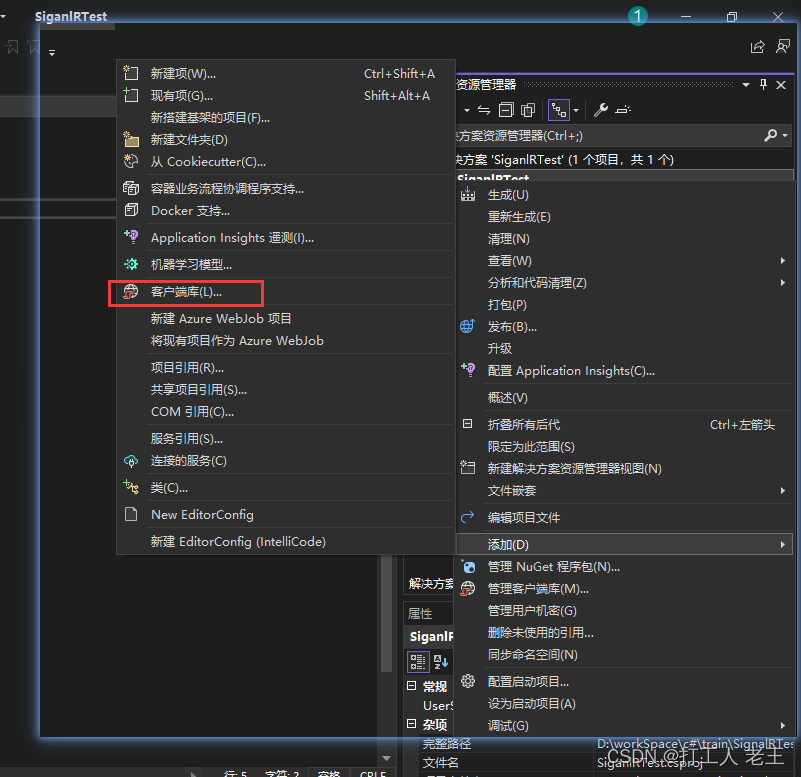Select 新建解决方案资源管理器视图(N)
This screenshot has width=801, height=777.
click(624, 468)
